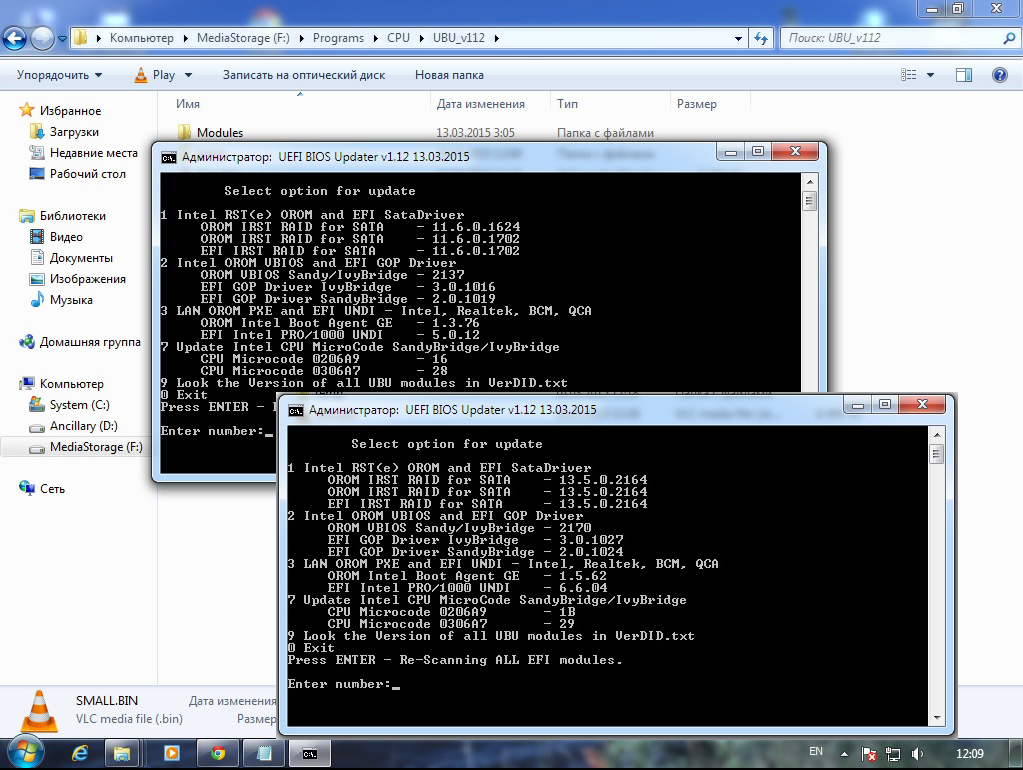
Task: Open the network tray icon
Action: pyautogui.click(x=893, y=754)
